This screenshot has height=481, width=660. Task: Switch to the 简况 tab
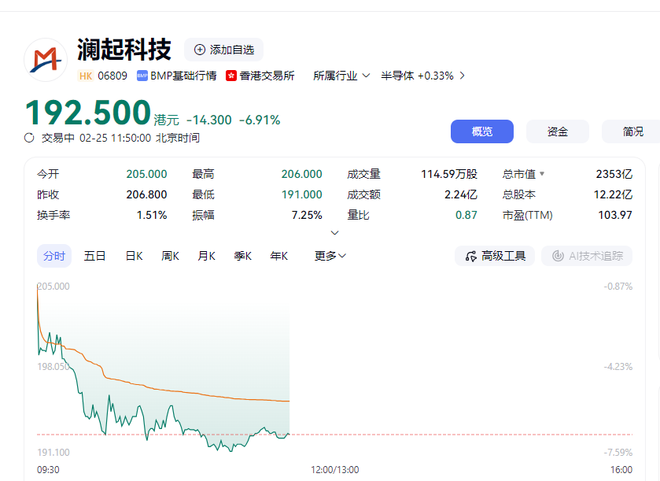[631, 132]
